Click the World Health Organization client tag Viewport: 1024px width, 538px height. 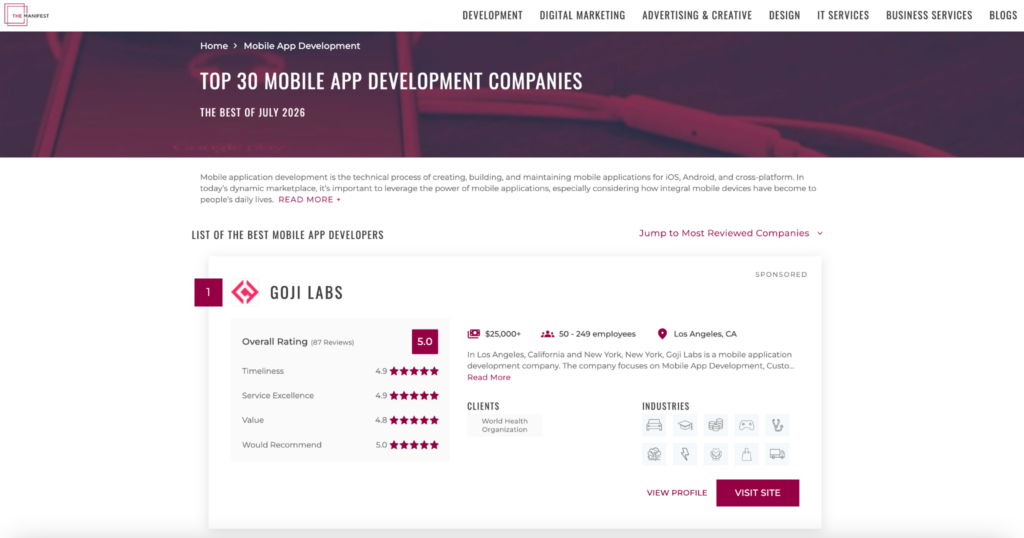click(504, 426)
